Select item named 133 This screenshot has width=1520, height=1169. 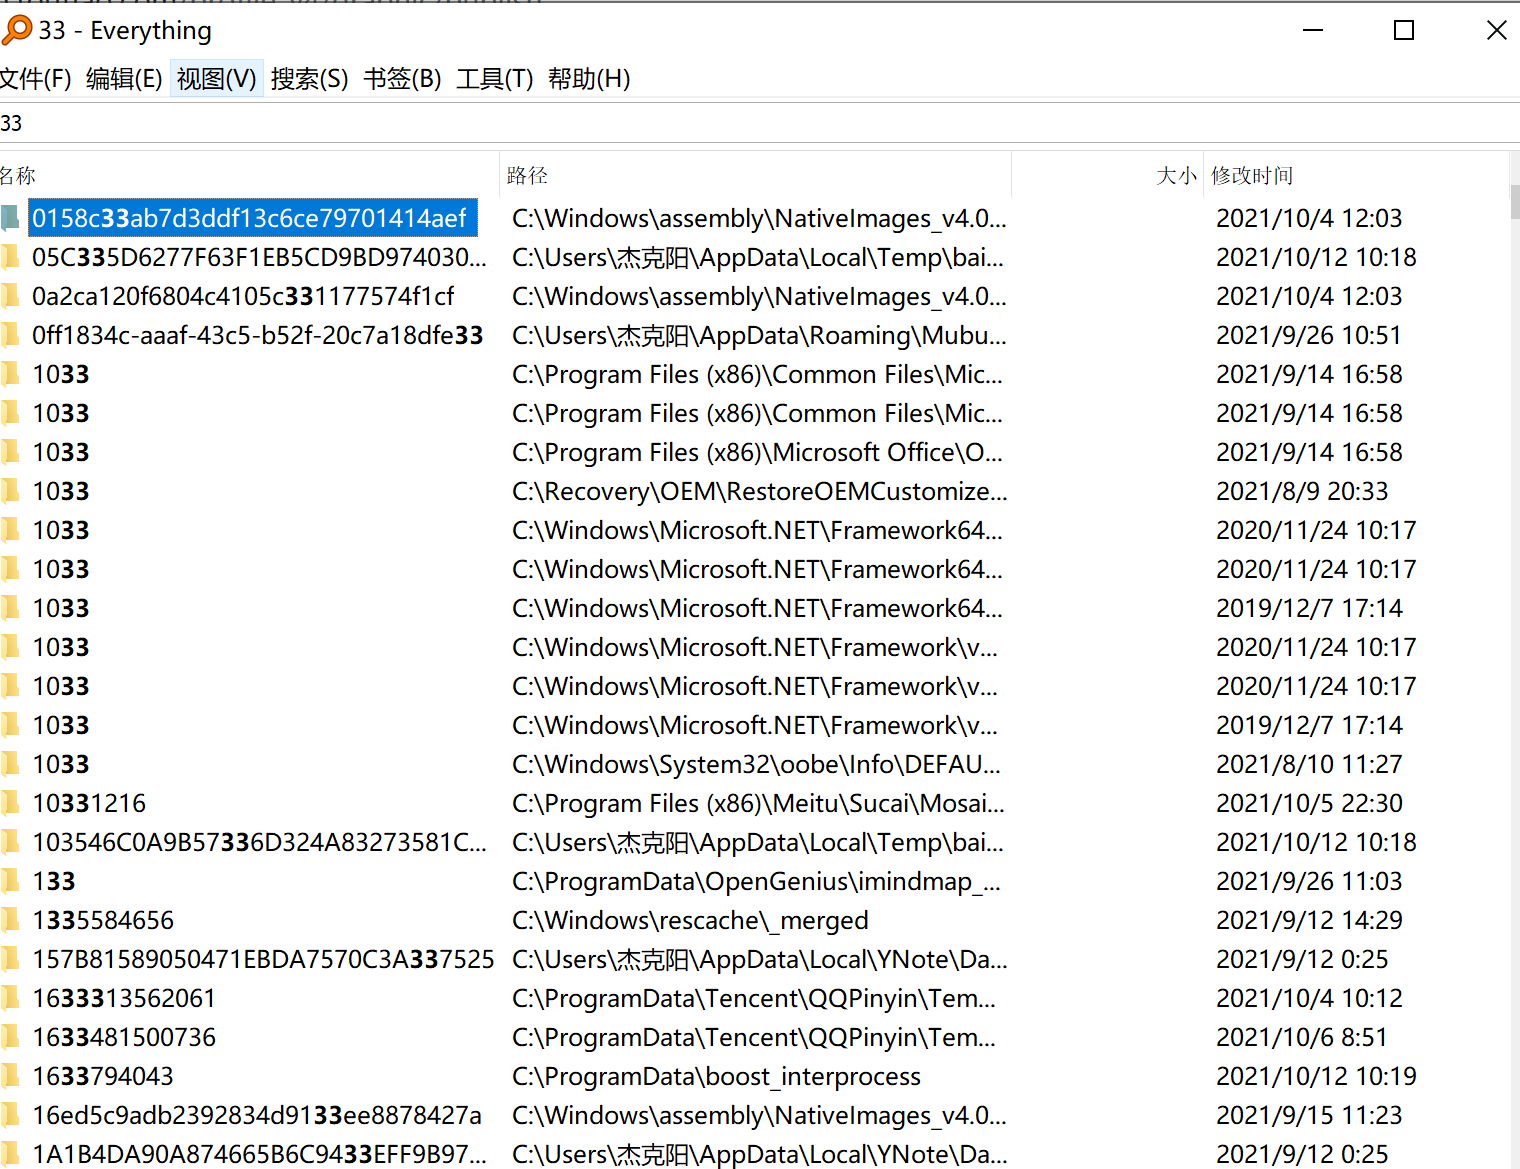54,881
